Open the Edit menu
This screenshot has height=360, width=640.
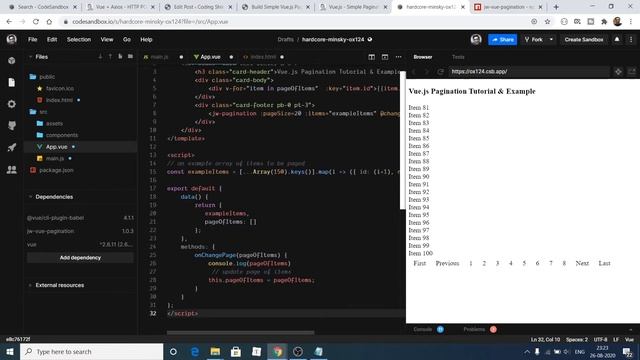tap(52, 40)
